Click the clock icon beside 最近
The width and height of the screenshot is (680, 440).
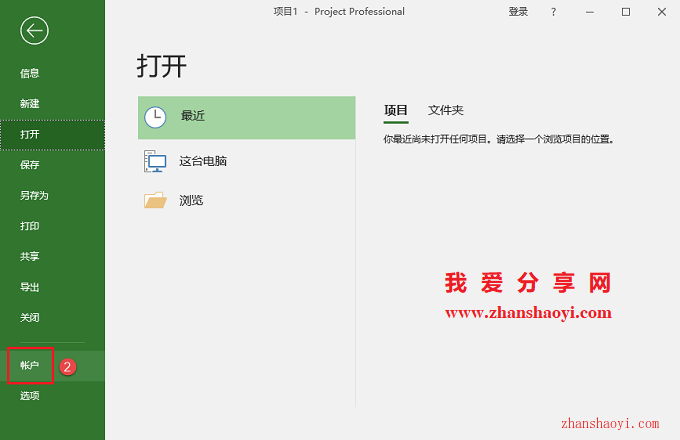click(x=155, y=117)
